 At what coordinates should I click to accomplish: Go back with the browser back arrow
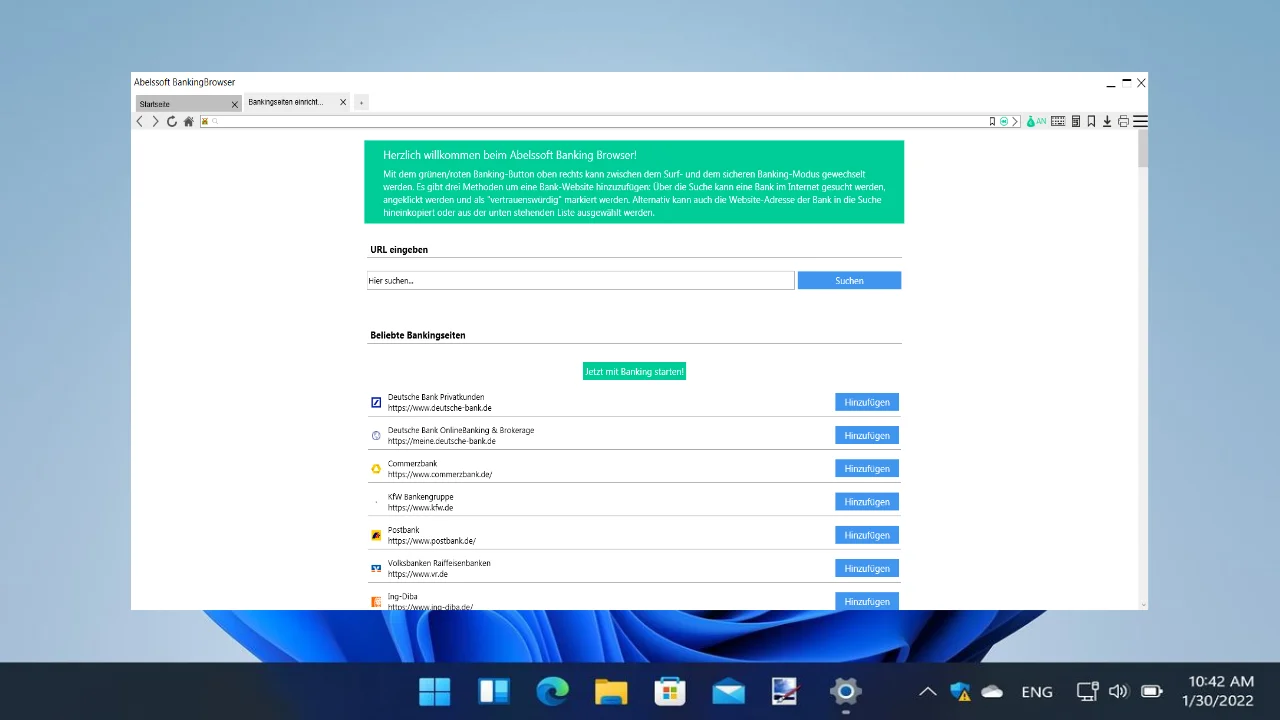click(x=140, y=121)
